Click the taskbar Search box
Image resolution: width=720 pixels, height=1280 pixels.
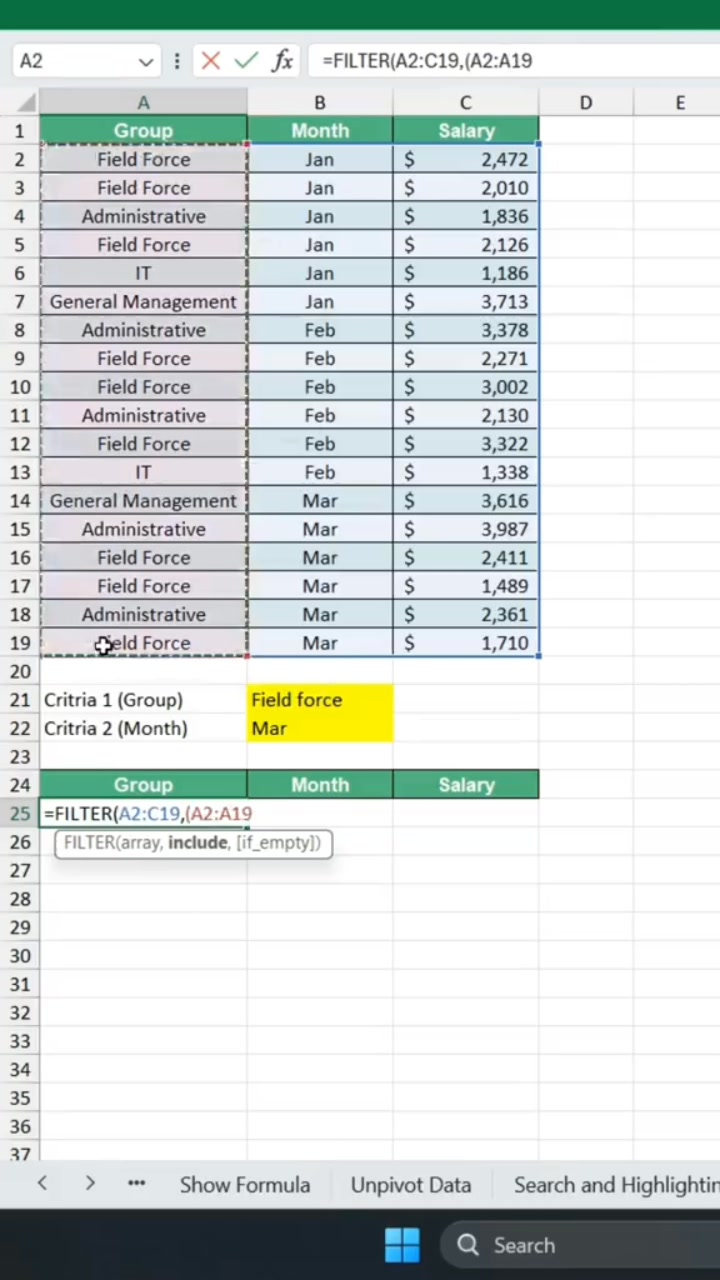(580, 1245)
